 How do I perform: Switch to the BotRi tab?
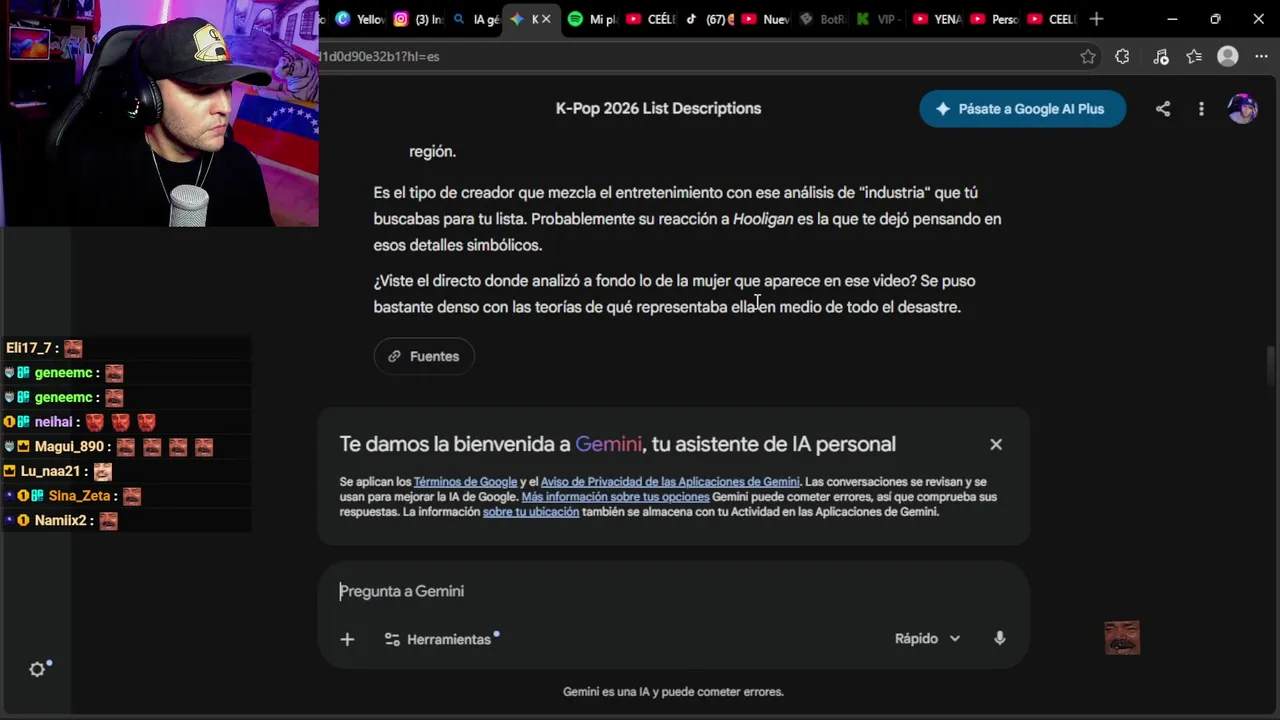[x=823, y=19]
